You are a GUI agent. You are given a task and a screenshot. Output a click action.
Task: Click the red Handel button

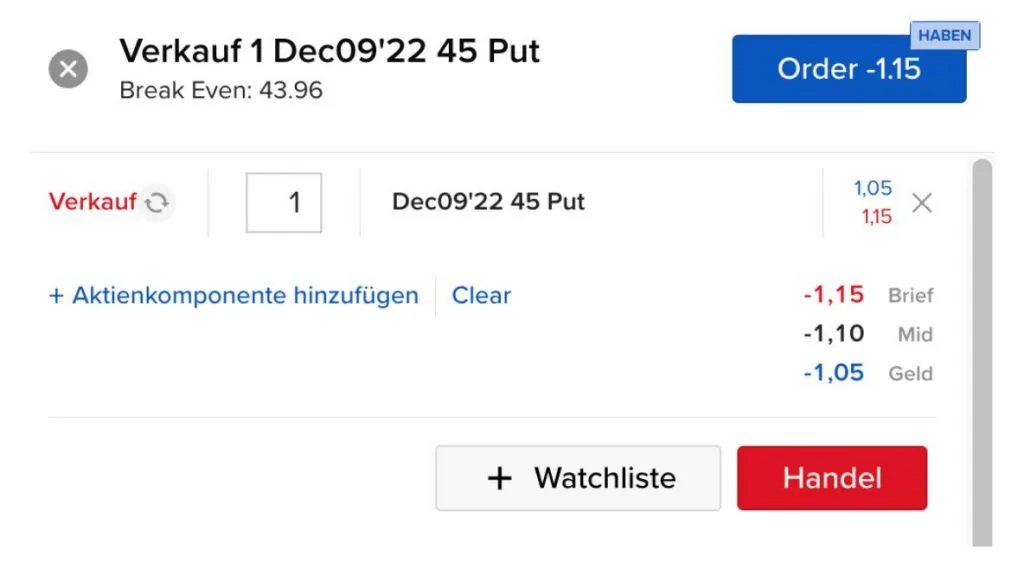(x=832, y=478)
